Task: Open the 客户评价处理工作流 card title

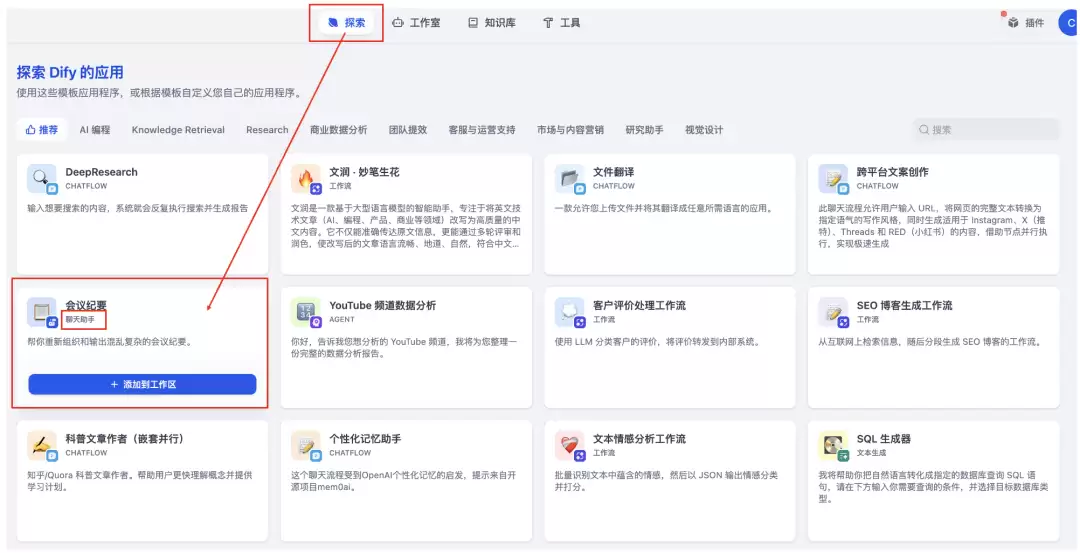Action: tap(639, 306)
